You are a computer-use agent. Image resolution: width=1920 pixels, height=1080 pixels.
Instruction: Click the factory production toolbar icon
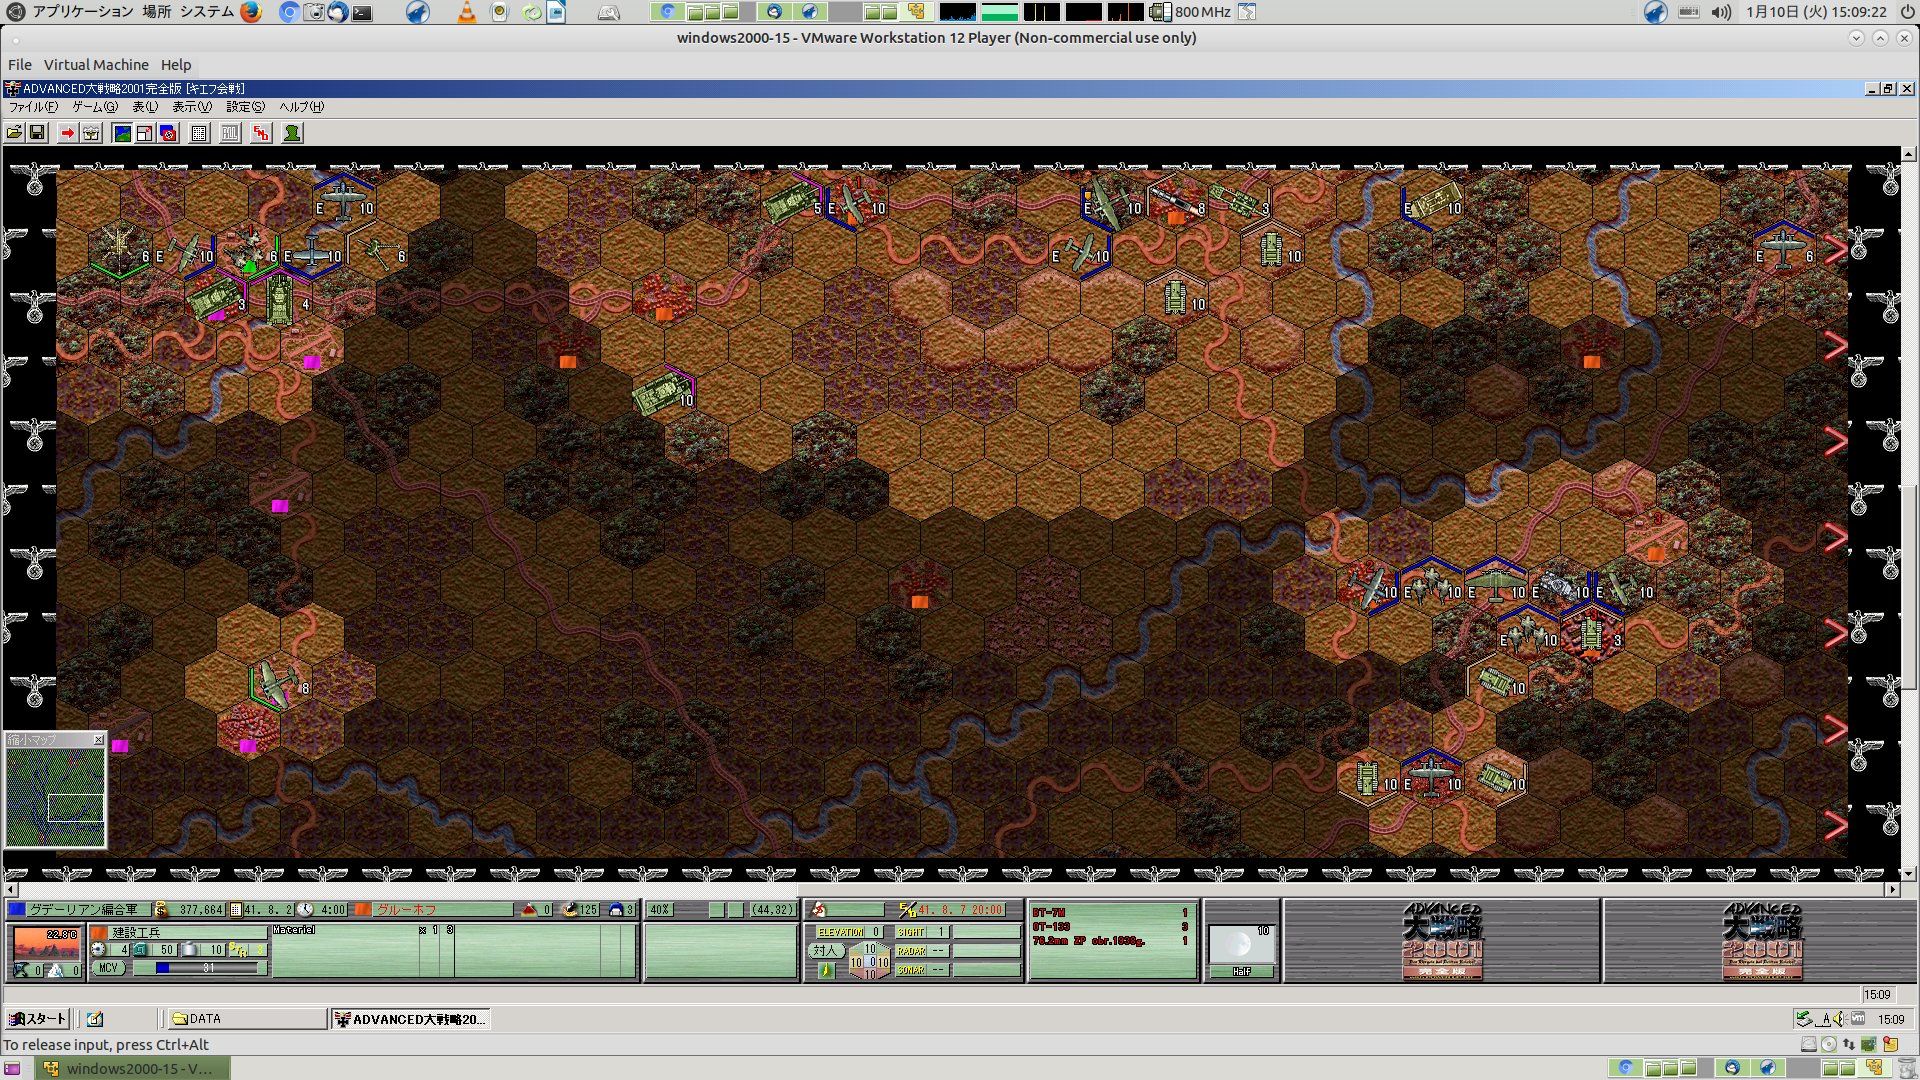[91, 133]
